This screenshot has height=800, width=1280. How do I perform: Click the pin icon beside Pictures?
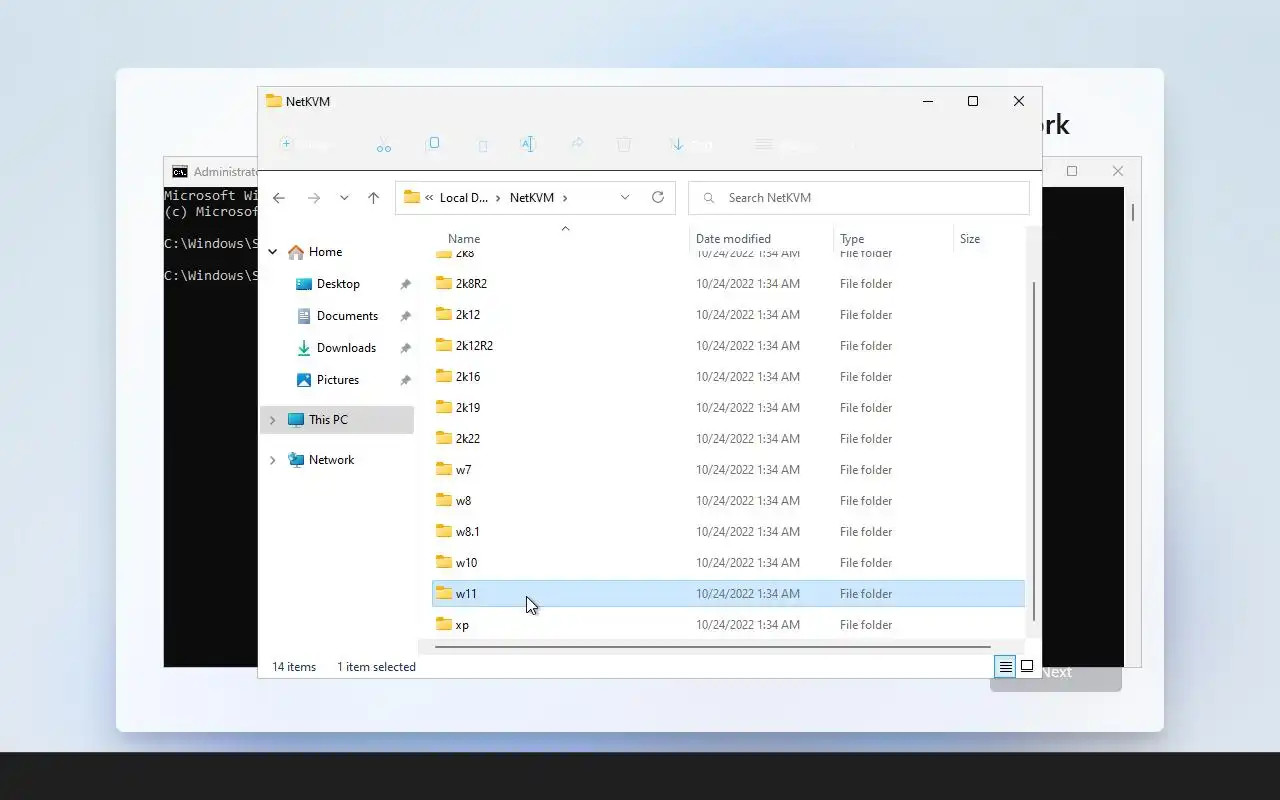(x=405, y=380)
